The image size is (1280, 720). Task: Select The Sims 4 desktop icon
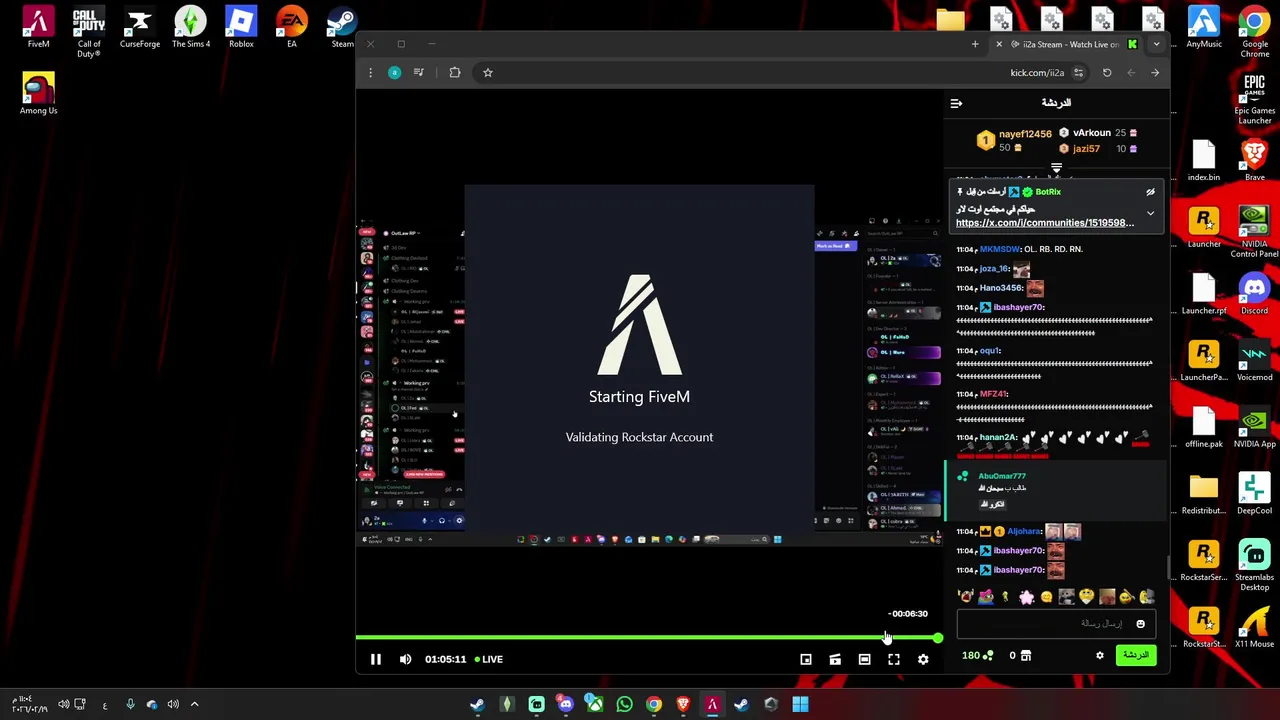191,28
